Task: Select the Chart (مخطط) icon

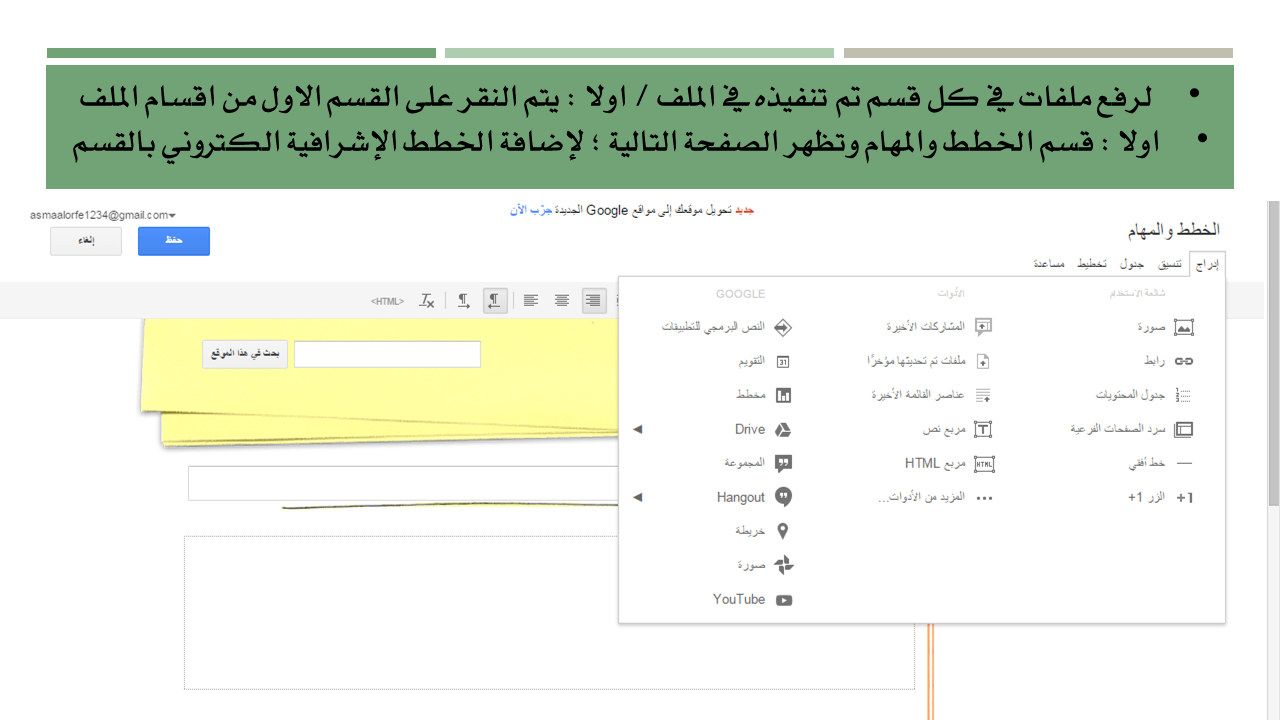Action: pos(784,395)
